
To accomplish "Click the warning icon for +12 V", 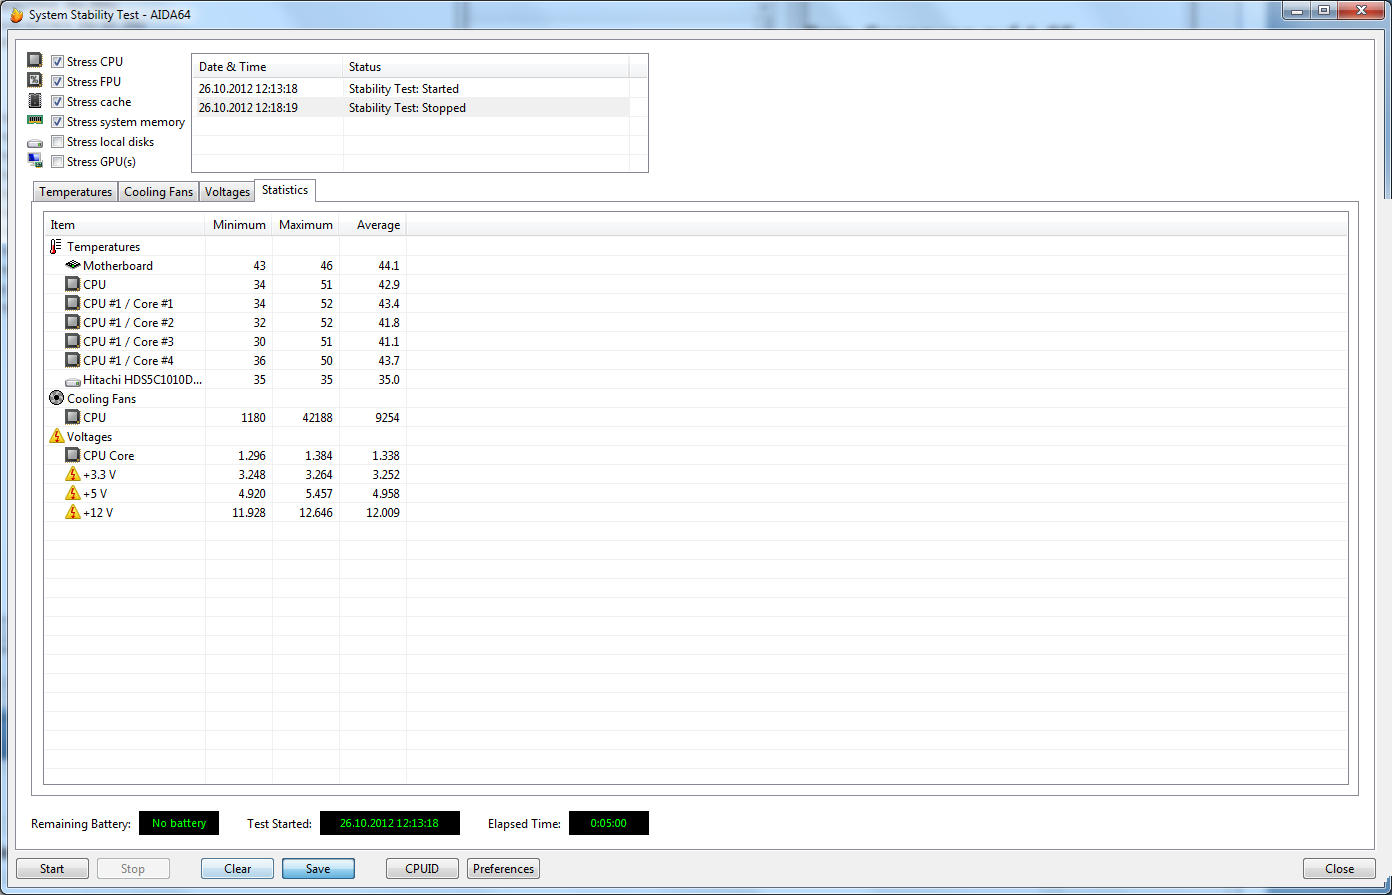I will 72,512.
